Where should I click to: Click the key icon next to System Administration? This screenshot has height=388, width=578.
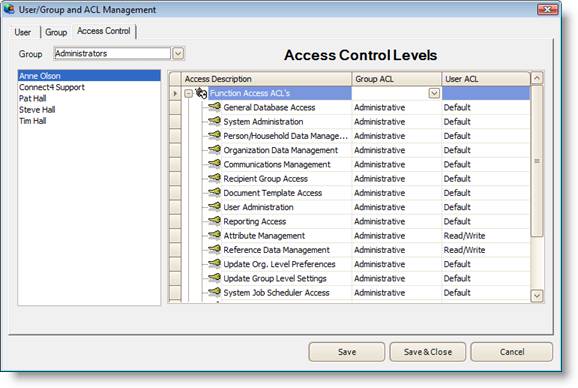[x=214, y=121]
